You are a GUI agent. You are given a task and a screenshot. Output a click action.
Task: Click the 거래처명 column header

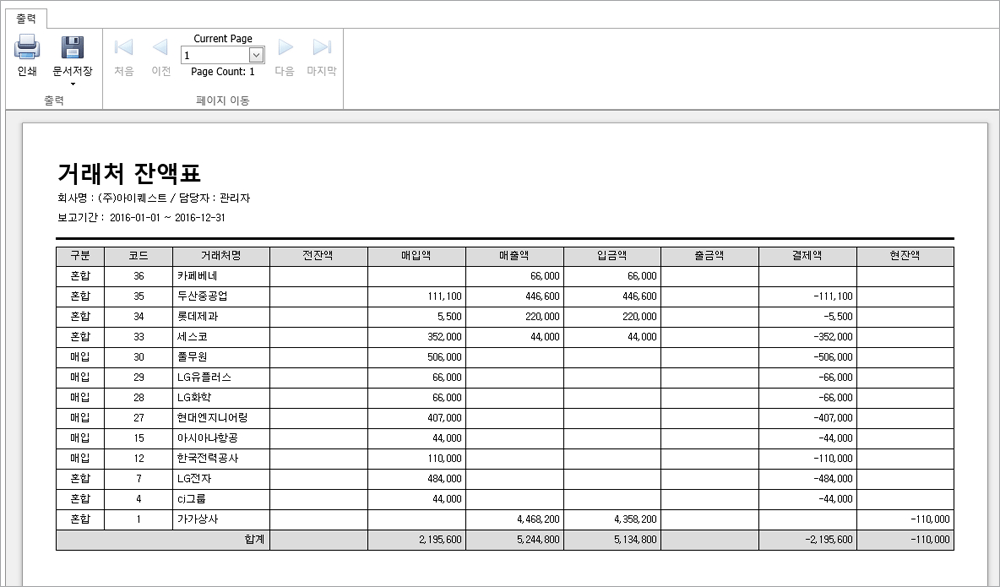pos(221,256)
